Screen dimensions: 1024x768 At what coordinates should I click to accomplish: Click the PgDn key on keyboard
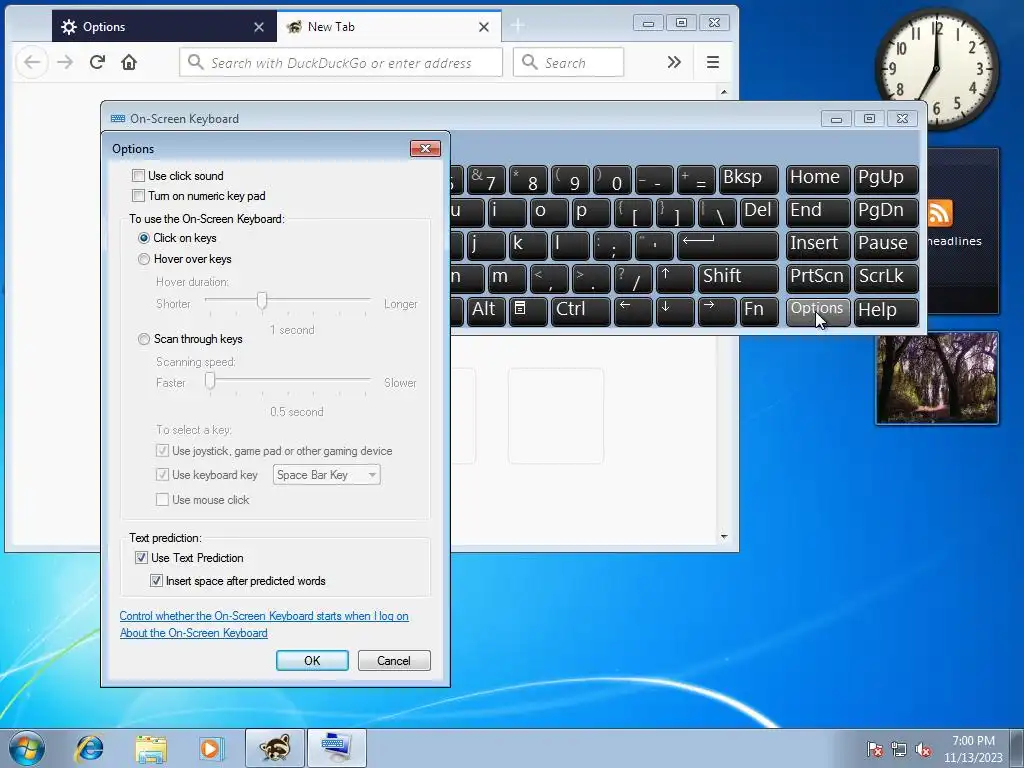(886, 212)
